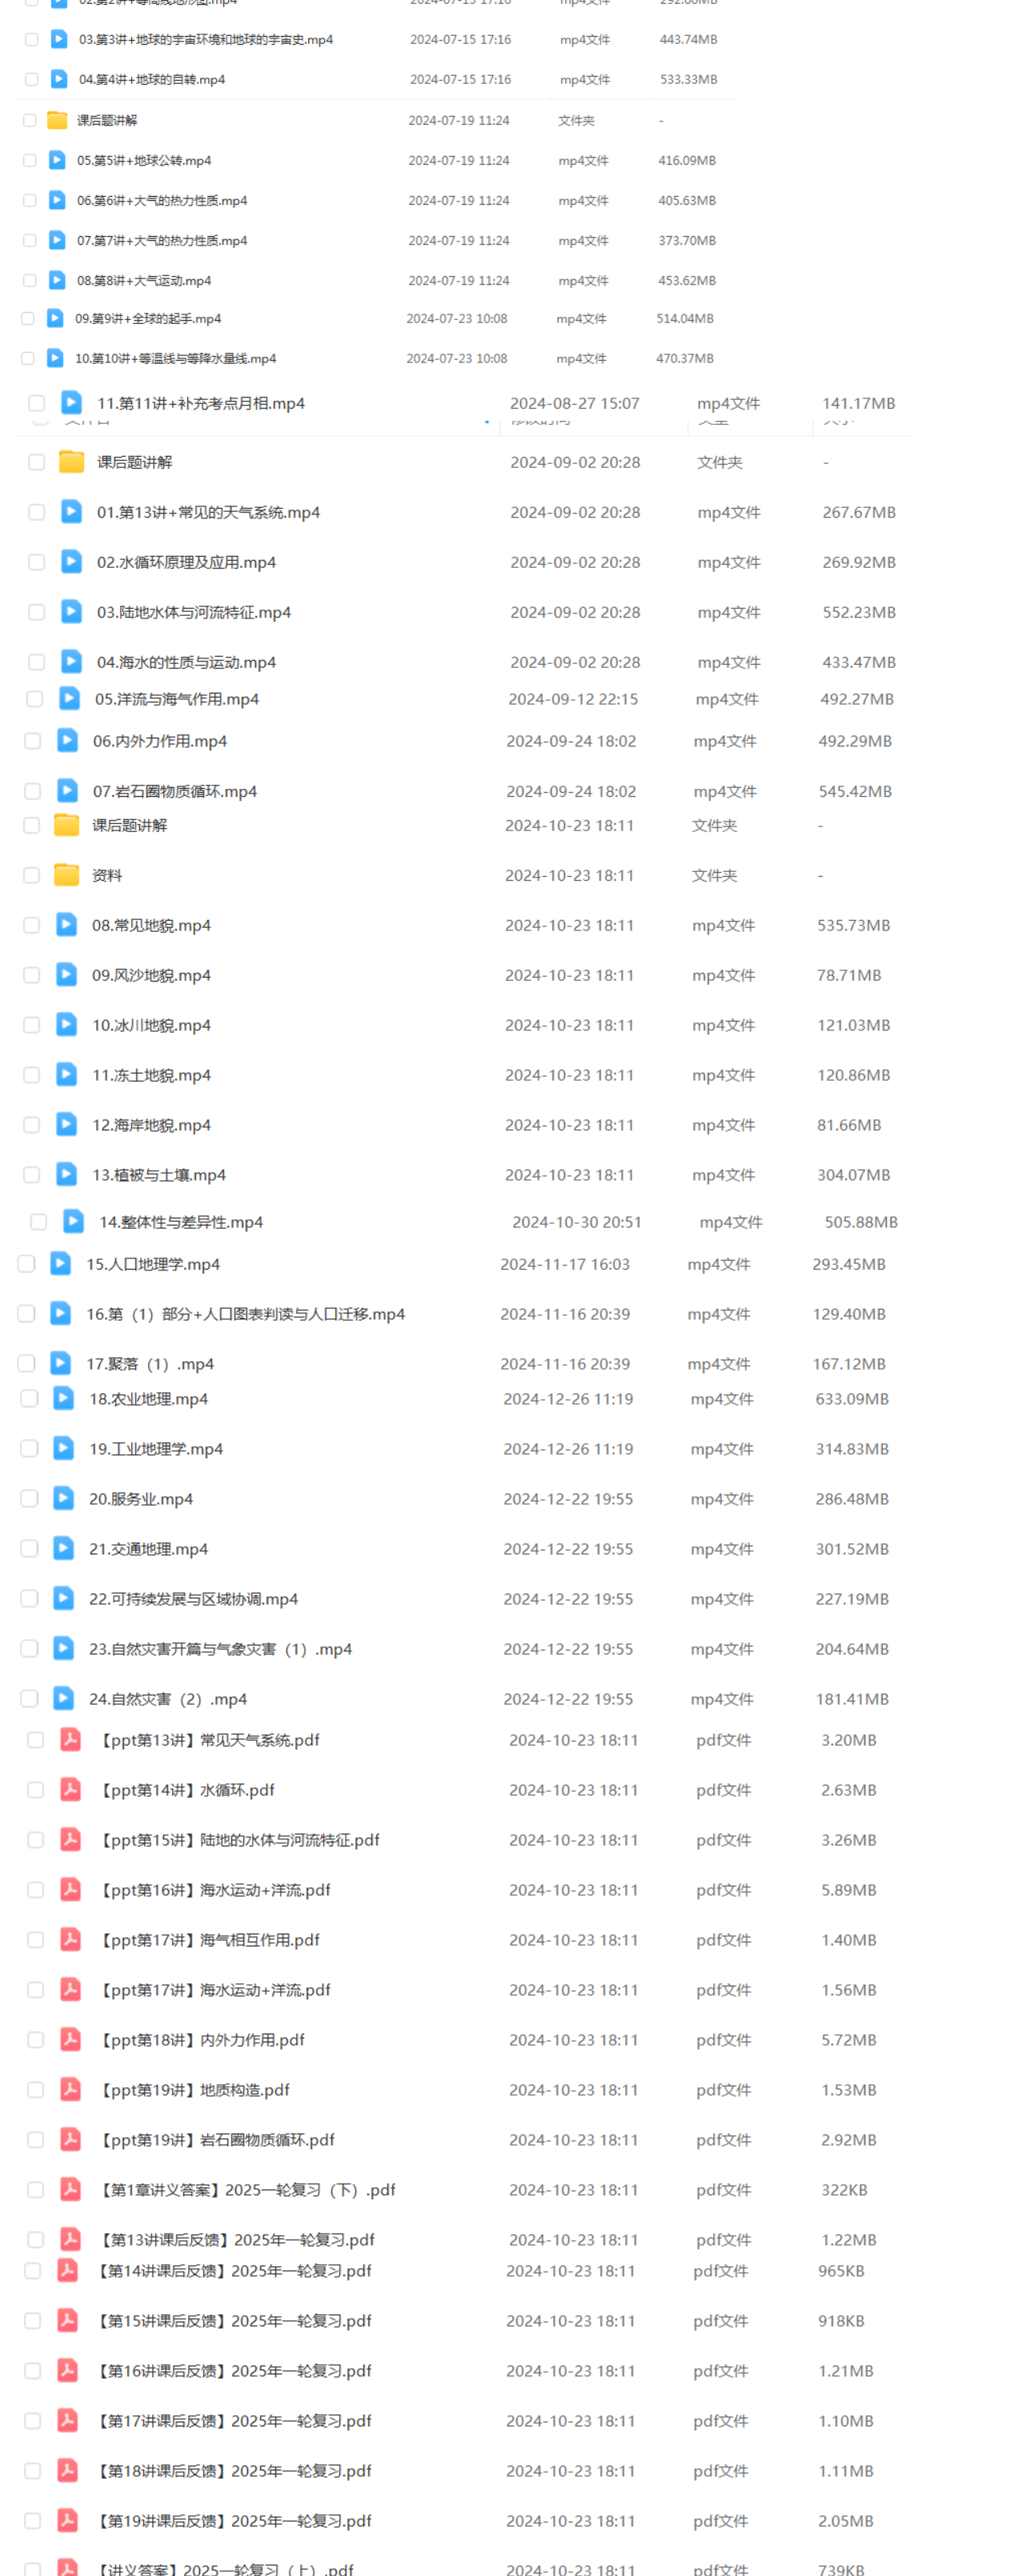
Task: Open the file 06.内外力作用.mp4
Action: [x=160, y=741]
